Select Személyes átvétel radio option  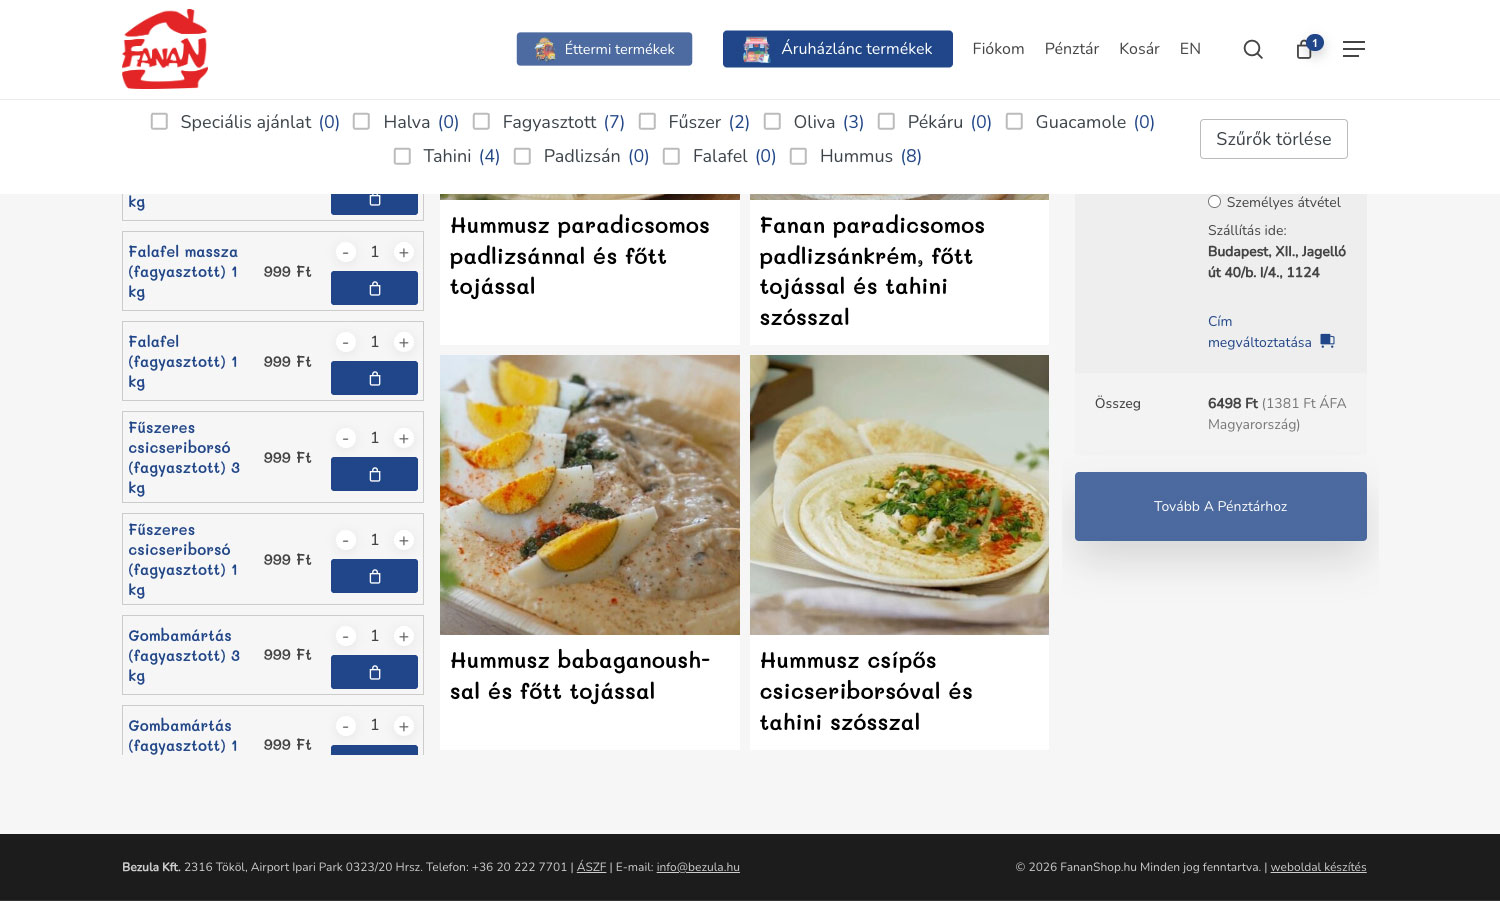1214,202
